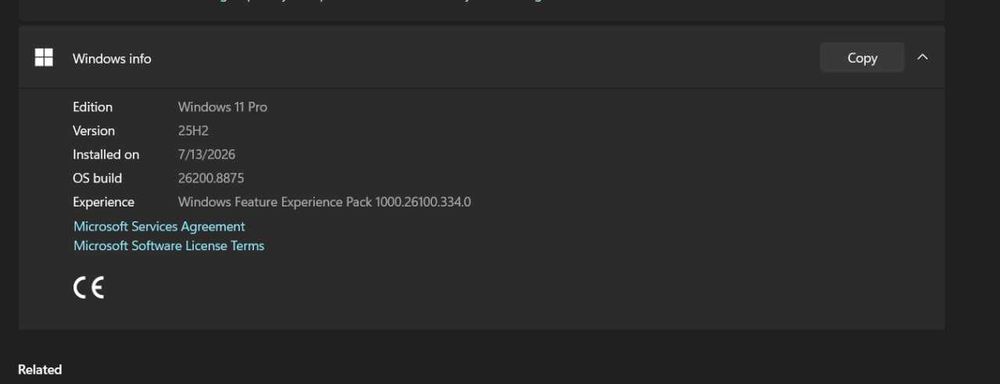Select the Version label
1000x384 pixels.
(x=94, y=131)
